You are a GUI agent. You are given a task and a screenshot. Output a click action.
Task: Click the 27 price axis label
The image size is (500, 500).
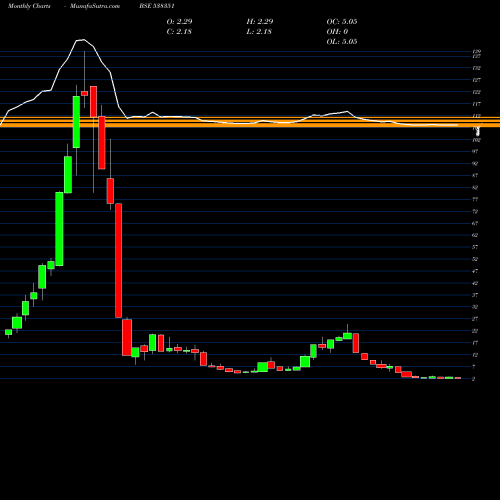coord(475,319)
